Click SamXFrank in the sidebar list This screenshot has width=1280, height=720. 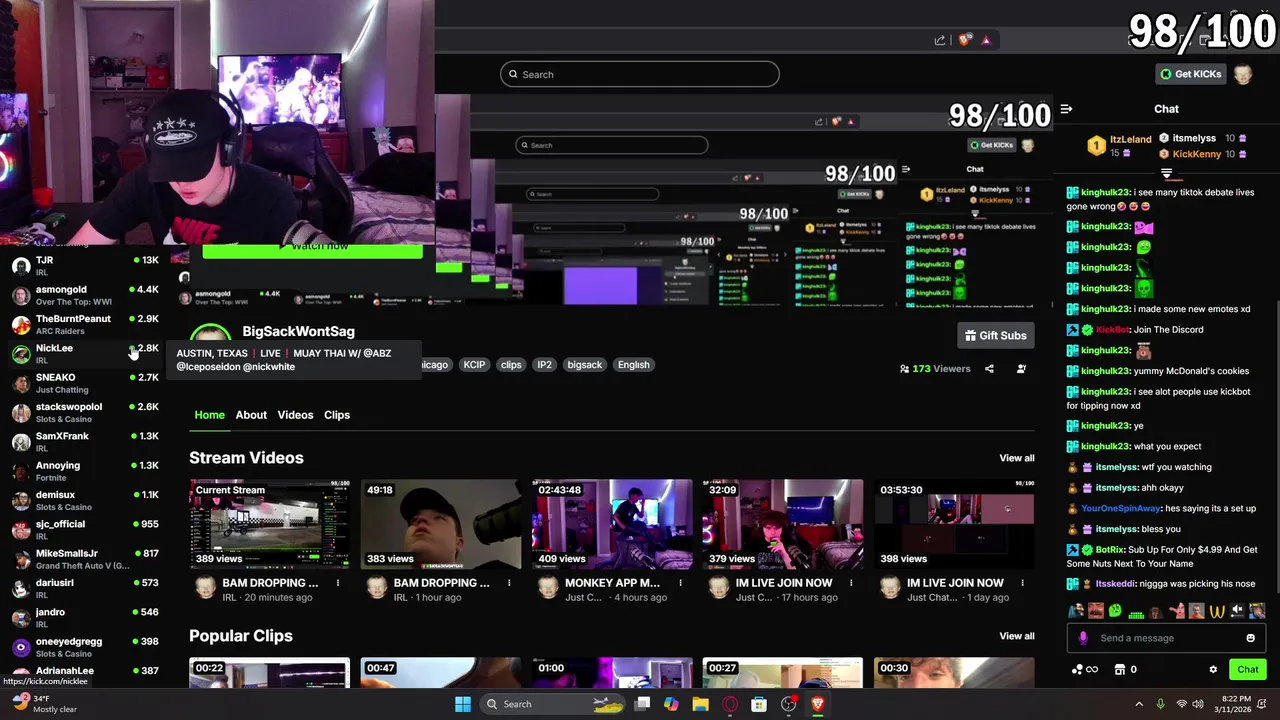click(x=85, y=442)
